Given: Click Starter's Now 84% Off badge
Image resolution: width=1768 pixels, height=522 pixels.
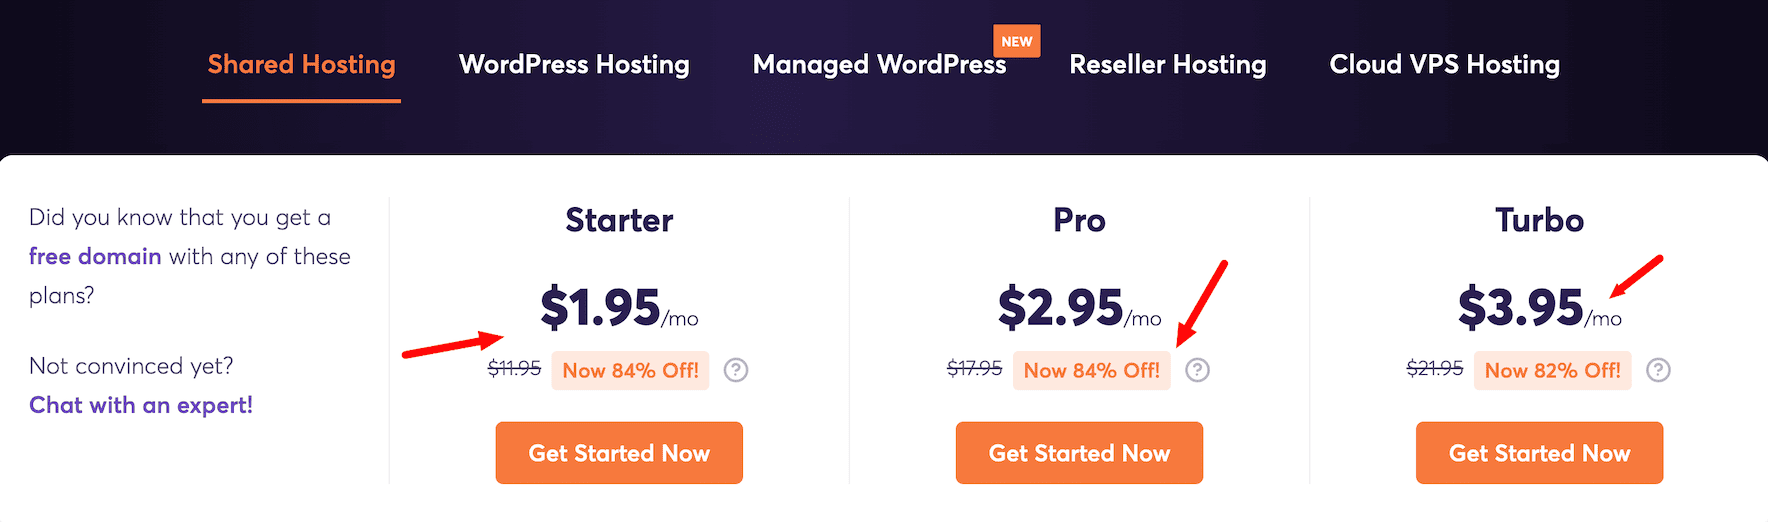Looking at the screenshot, I should pos(630,370).
